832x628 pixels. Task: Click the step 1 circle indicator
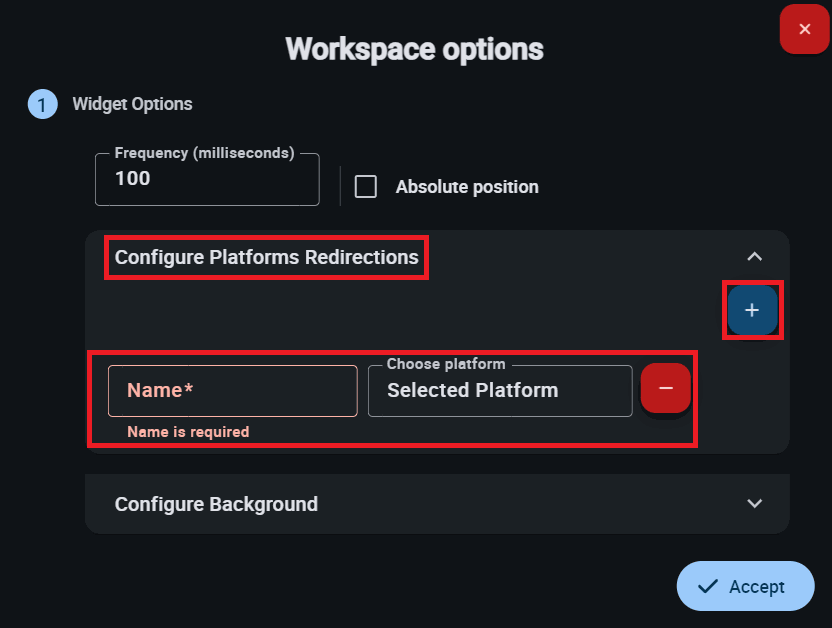pos(42,104)
